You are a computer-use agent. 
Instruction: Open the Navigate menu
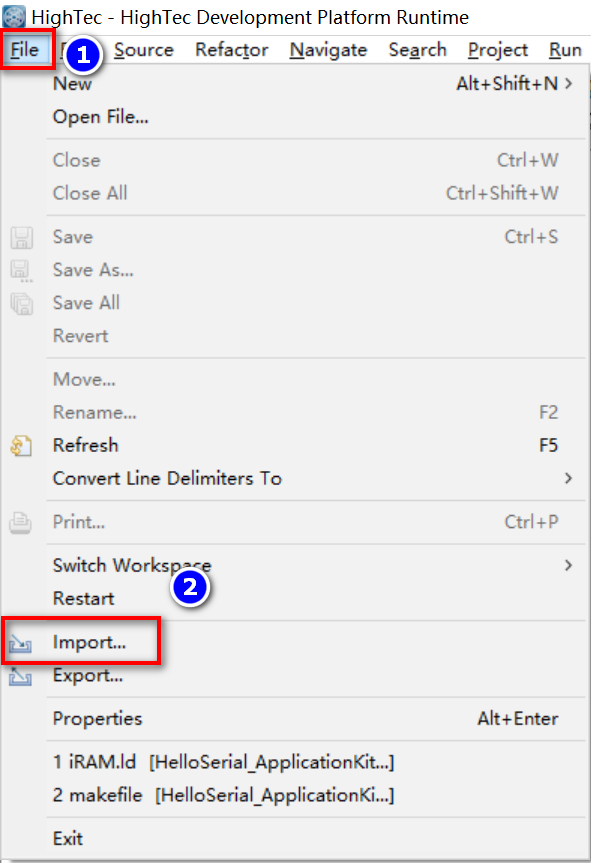[329, 50]
